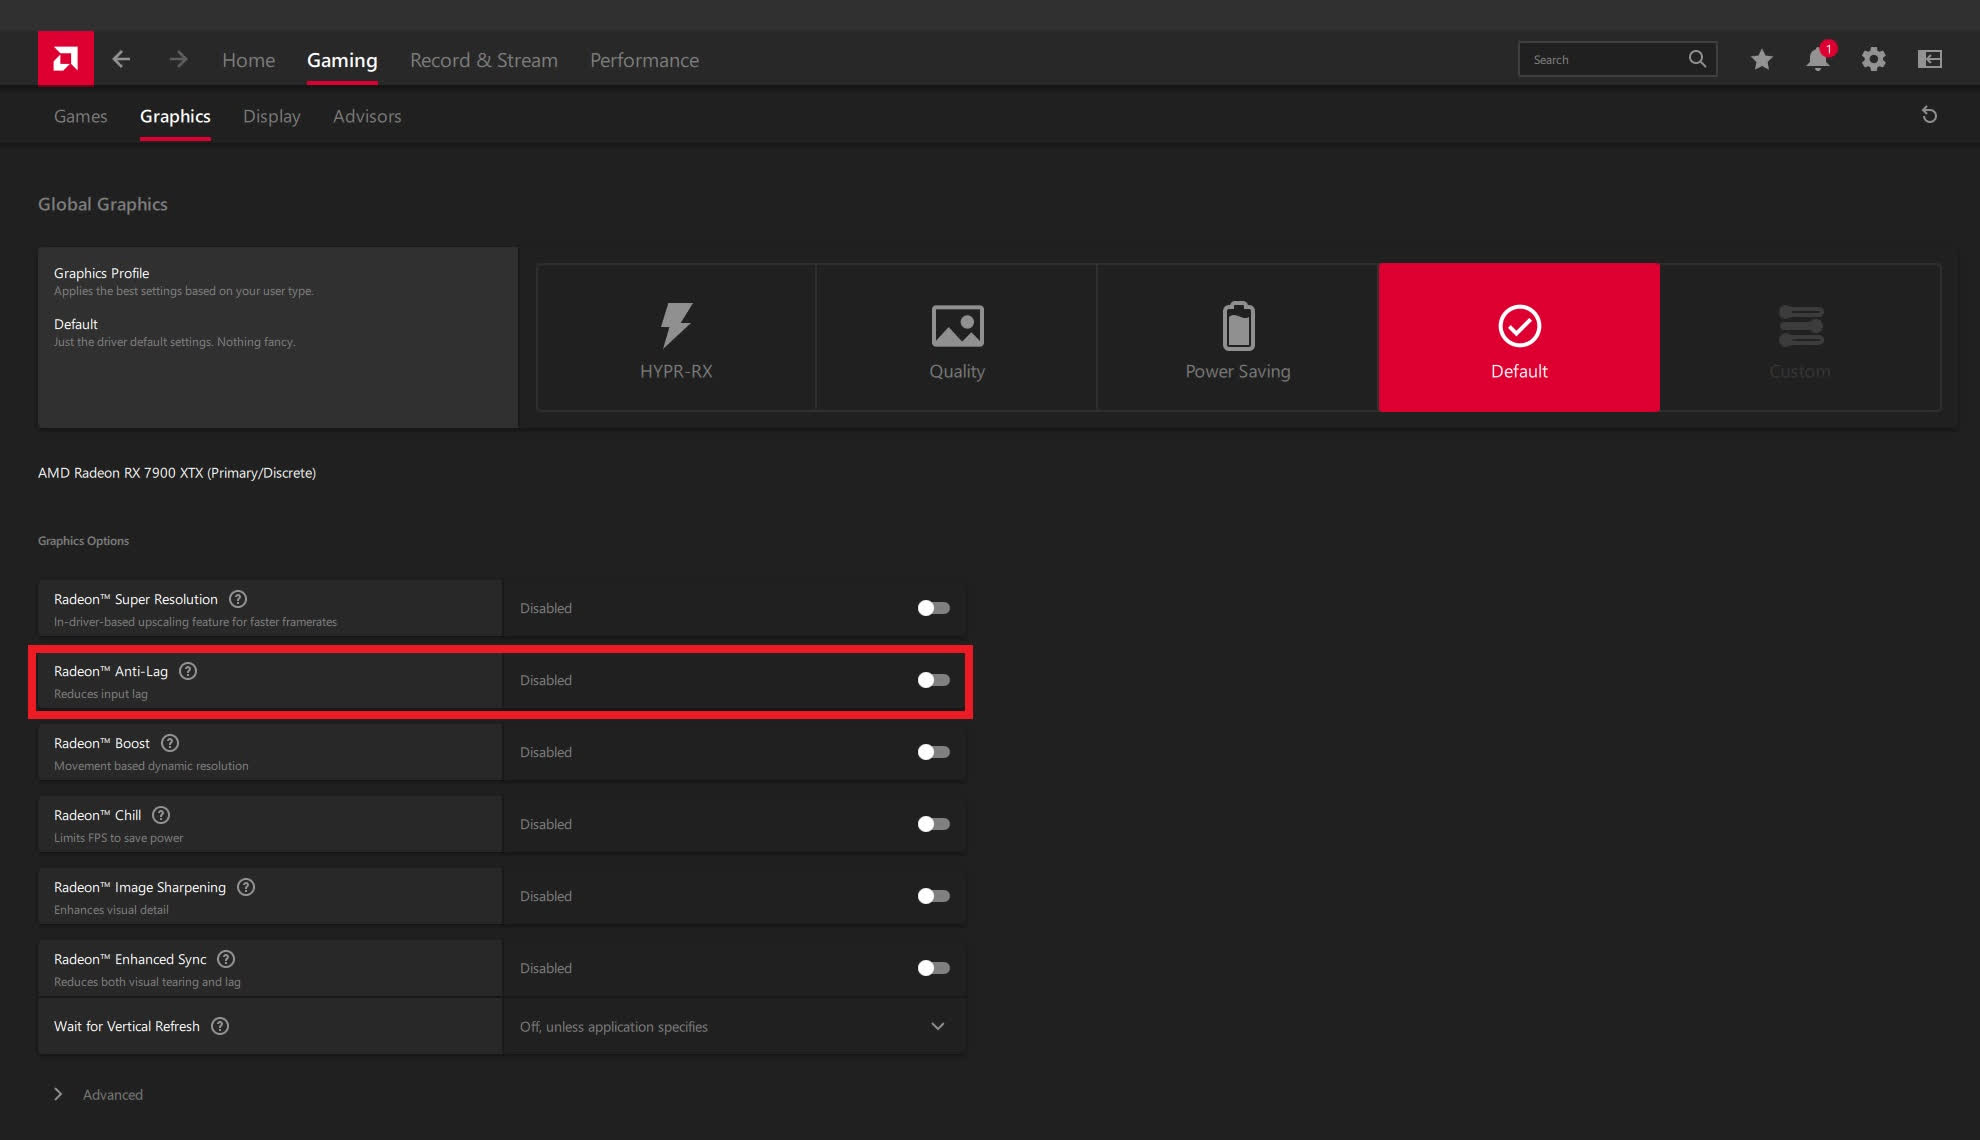Open the Record & Stream tab
The image size is (1980, 1140).
point(484,60)
